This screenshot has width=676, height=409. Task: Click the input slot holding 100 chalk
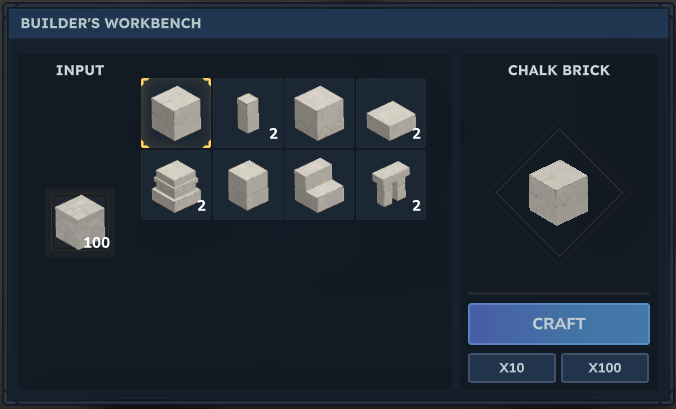(x=80, y=221)
